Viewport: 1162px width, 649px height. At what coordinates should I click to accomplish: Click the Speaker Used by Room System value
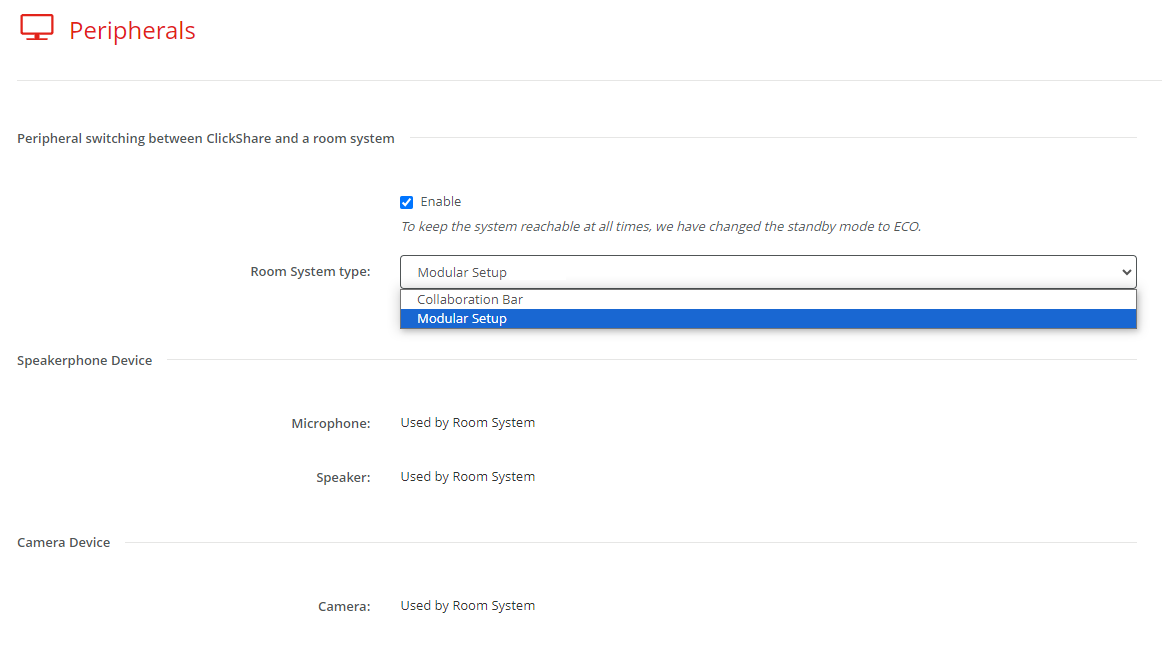[x=467, y=477]
